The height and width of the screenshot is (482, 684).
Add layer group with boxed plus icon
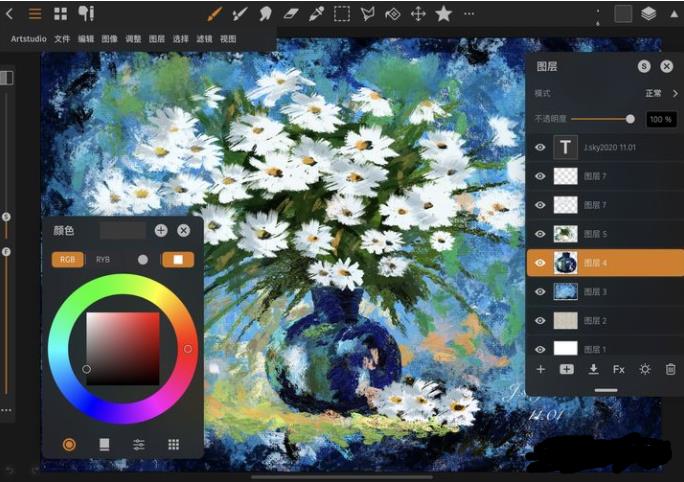click(566, 369)
